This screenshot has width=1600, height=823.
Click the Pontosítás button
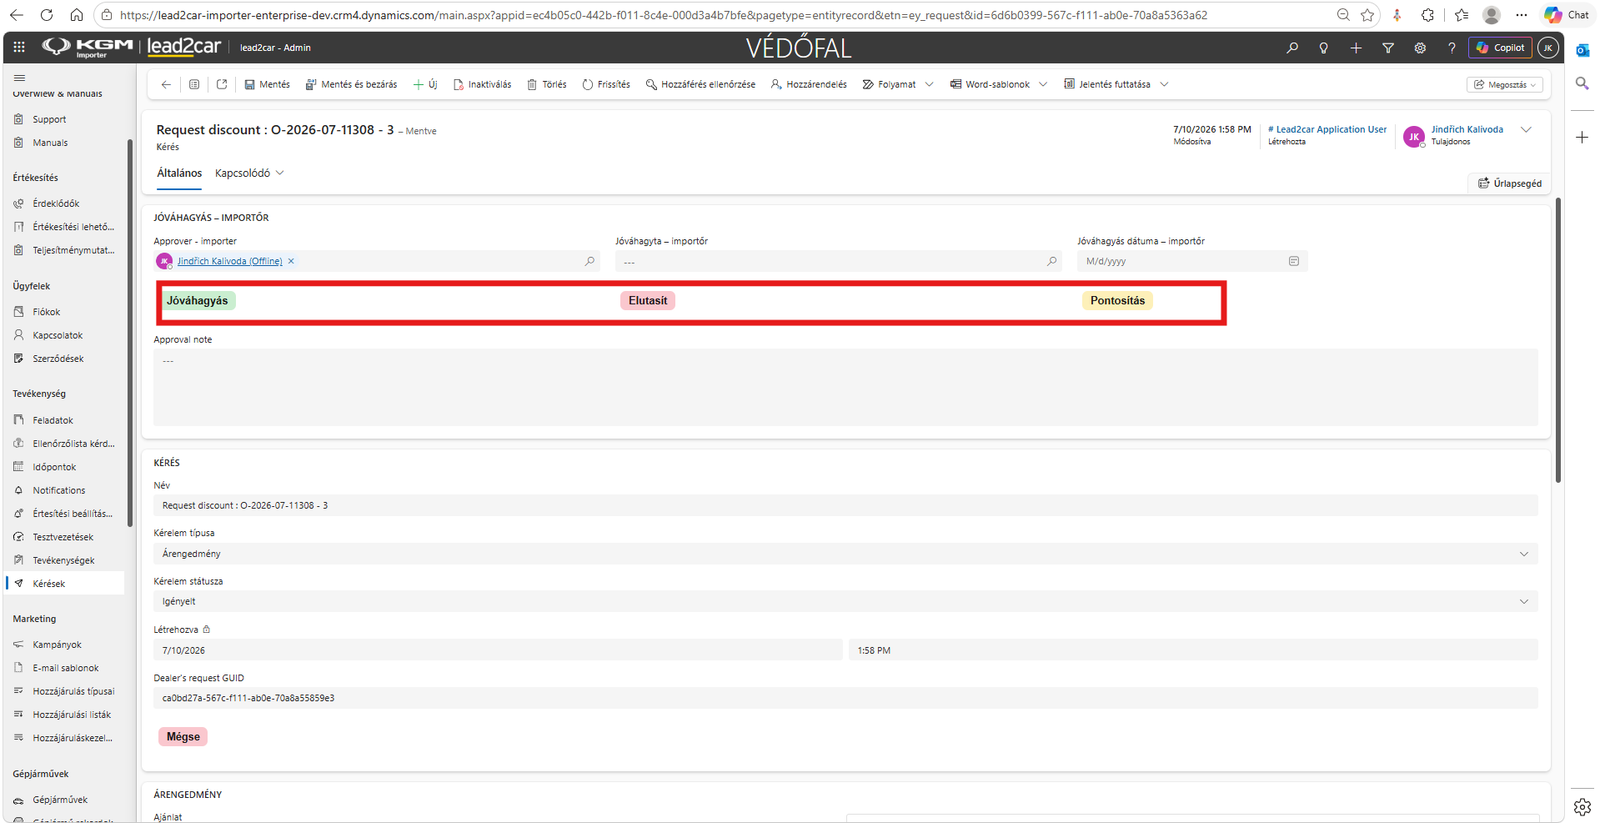[x=1117, y=301]
